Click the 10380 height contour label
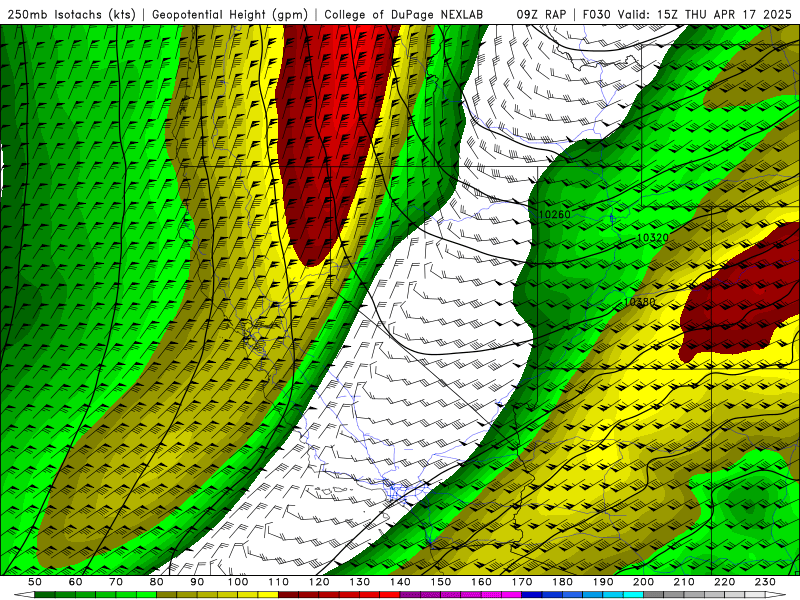The width and height of the screenshot is (800, 600). [639, 302]
